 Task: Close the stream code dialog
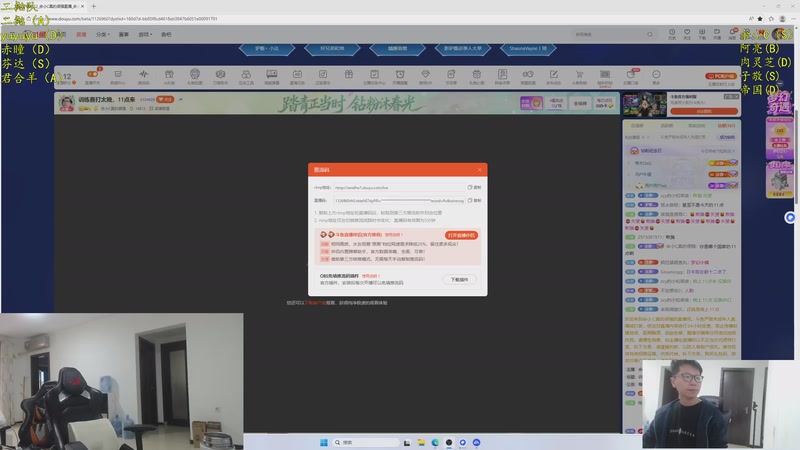click(479, 170)
